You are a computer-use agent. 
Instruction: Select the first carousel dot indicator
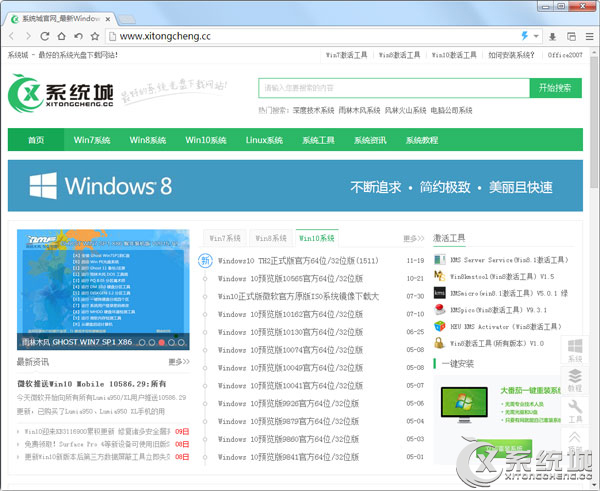tap(142, 343)
